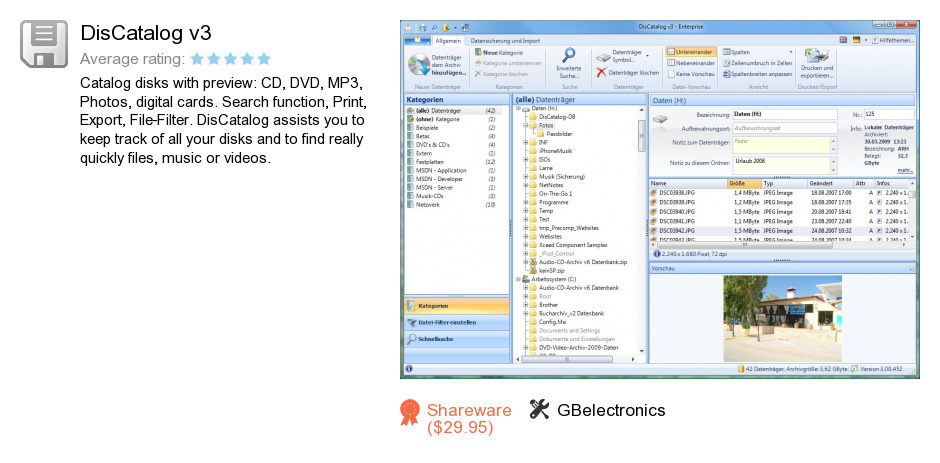
Task: Expand the 'ISOs' folder node
Action: pyautogui.click(x=526, y=160)
